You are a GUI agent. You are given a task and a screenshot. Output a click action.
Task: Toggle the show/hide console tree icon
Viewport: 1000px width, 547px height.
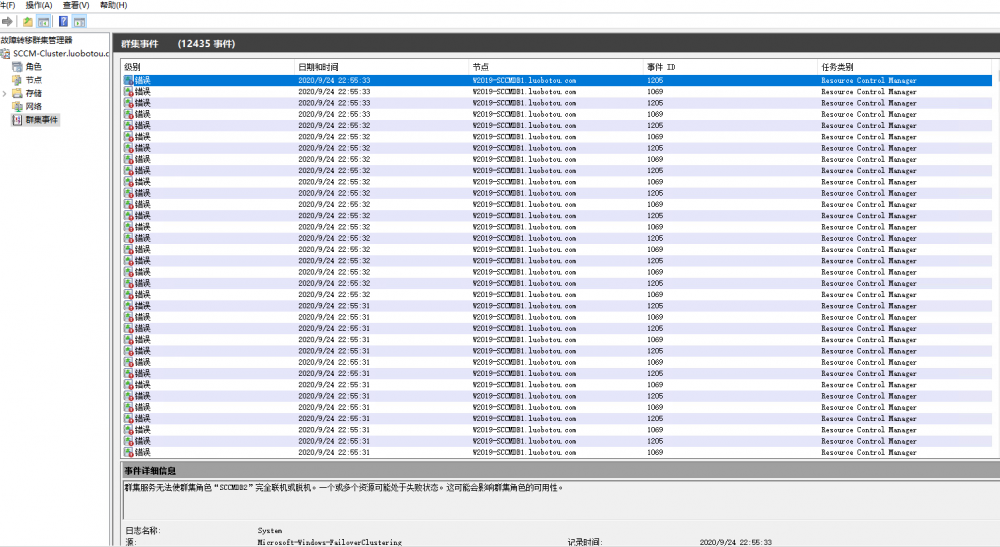(44, 21)
